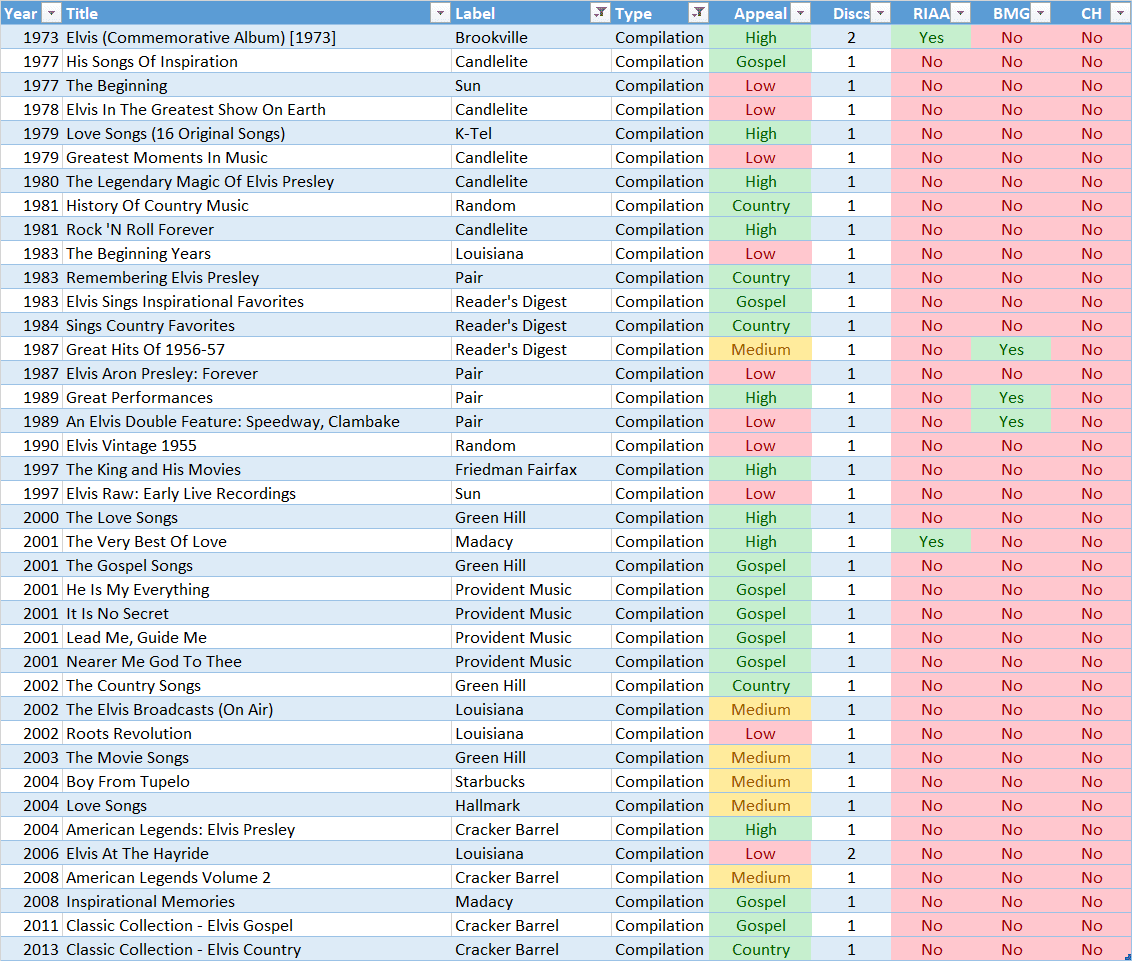
Task: Click 'Classic Collection - Elvis Gospel' cell
Action: point(256,926)
